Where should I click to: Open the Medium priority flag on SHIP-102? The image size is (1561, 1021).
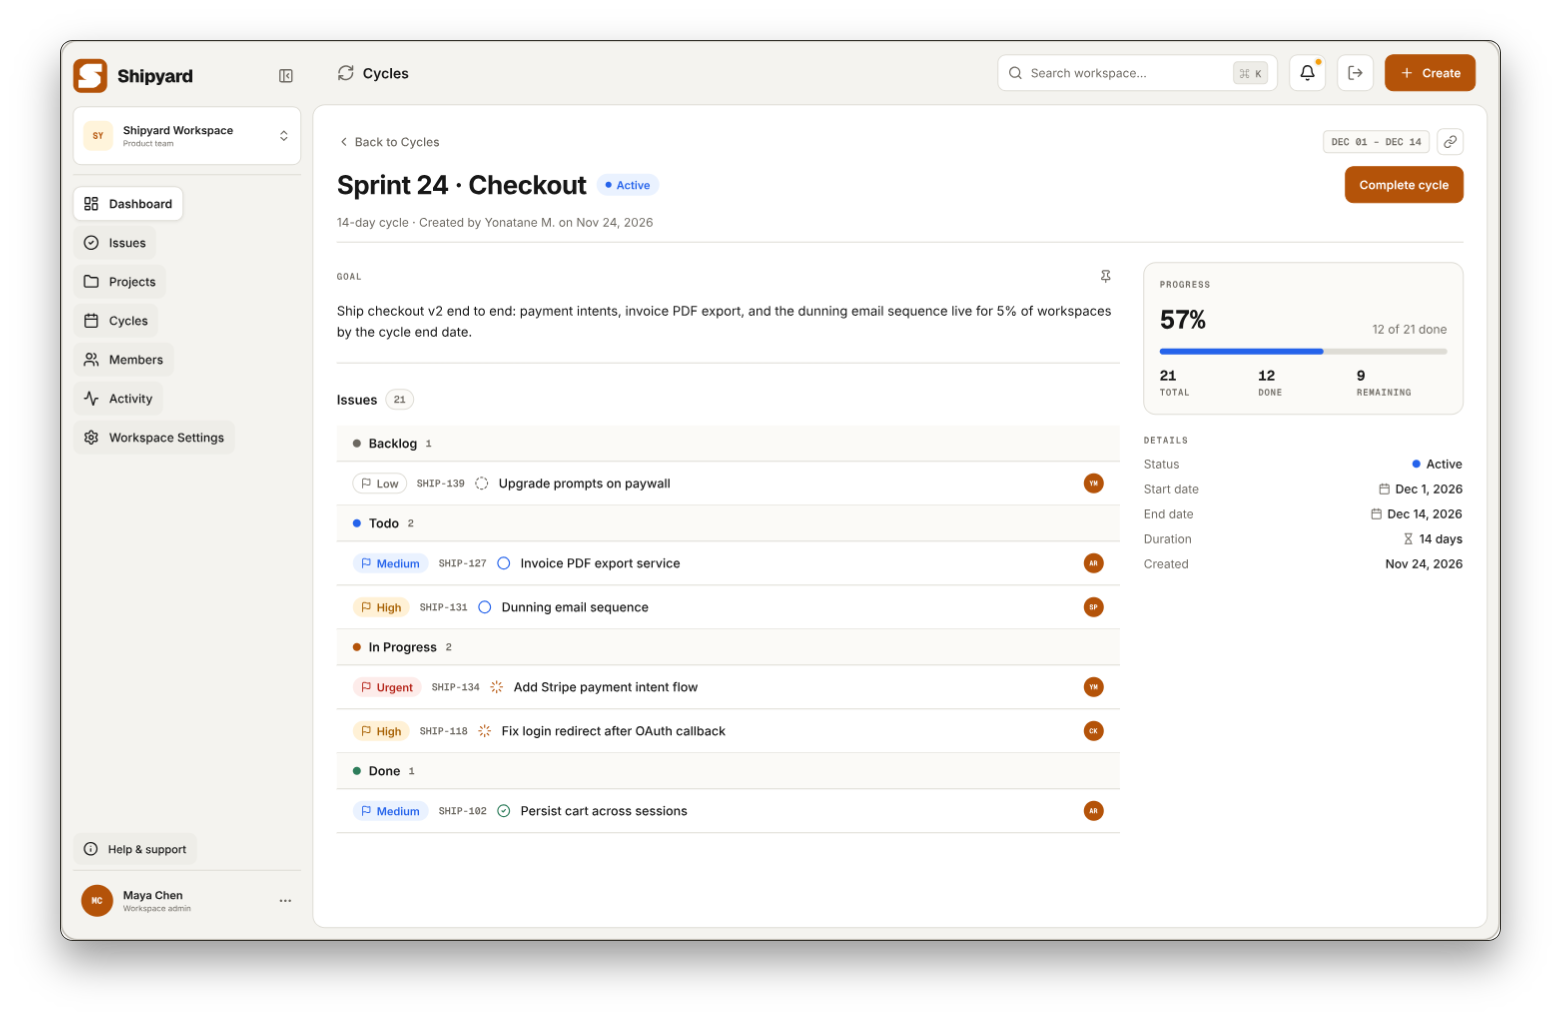(x=391, y=812)
